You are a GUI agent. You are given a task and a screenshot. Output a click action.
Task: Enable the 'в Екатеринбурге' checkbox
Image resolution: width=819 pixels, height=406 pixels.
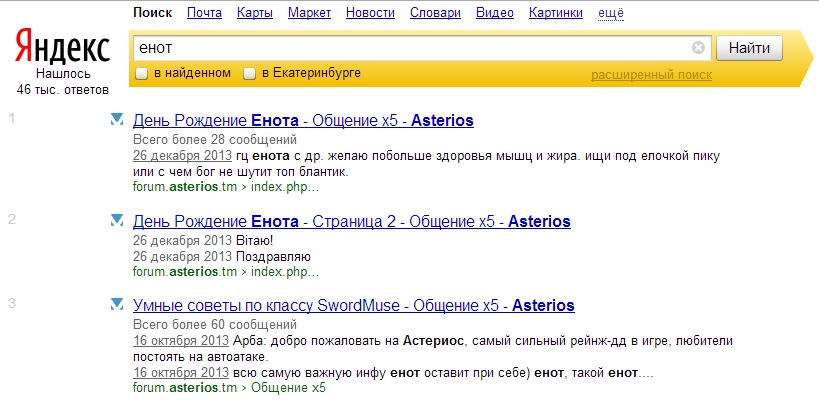[250, 74]
